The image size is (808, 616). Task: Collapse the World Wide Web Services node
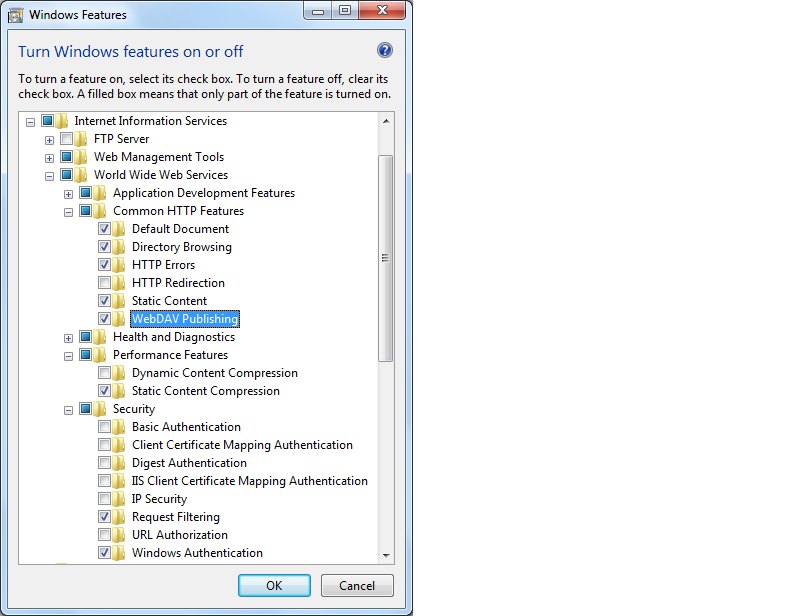pyautogui.click(x=49, y=176)
